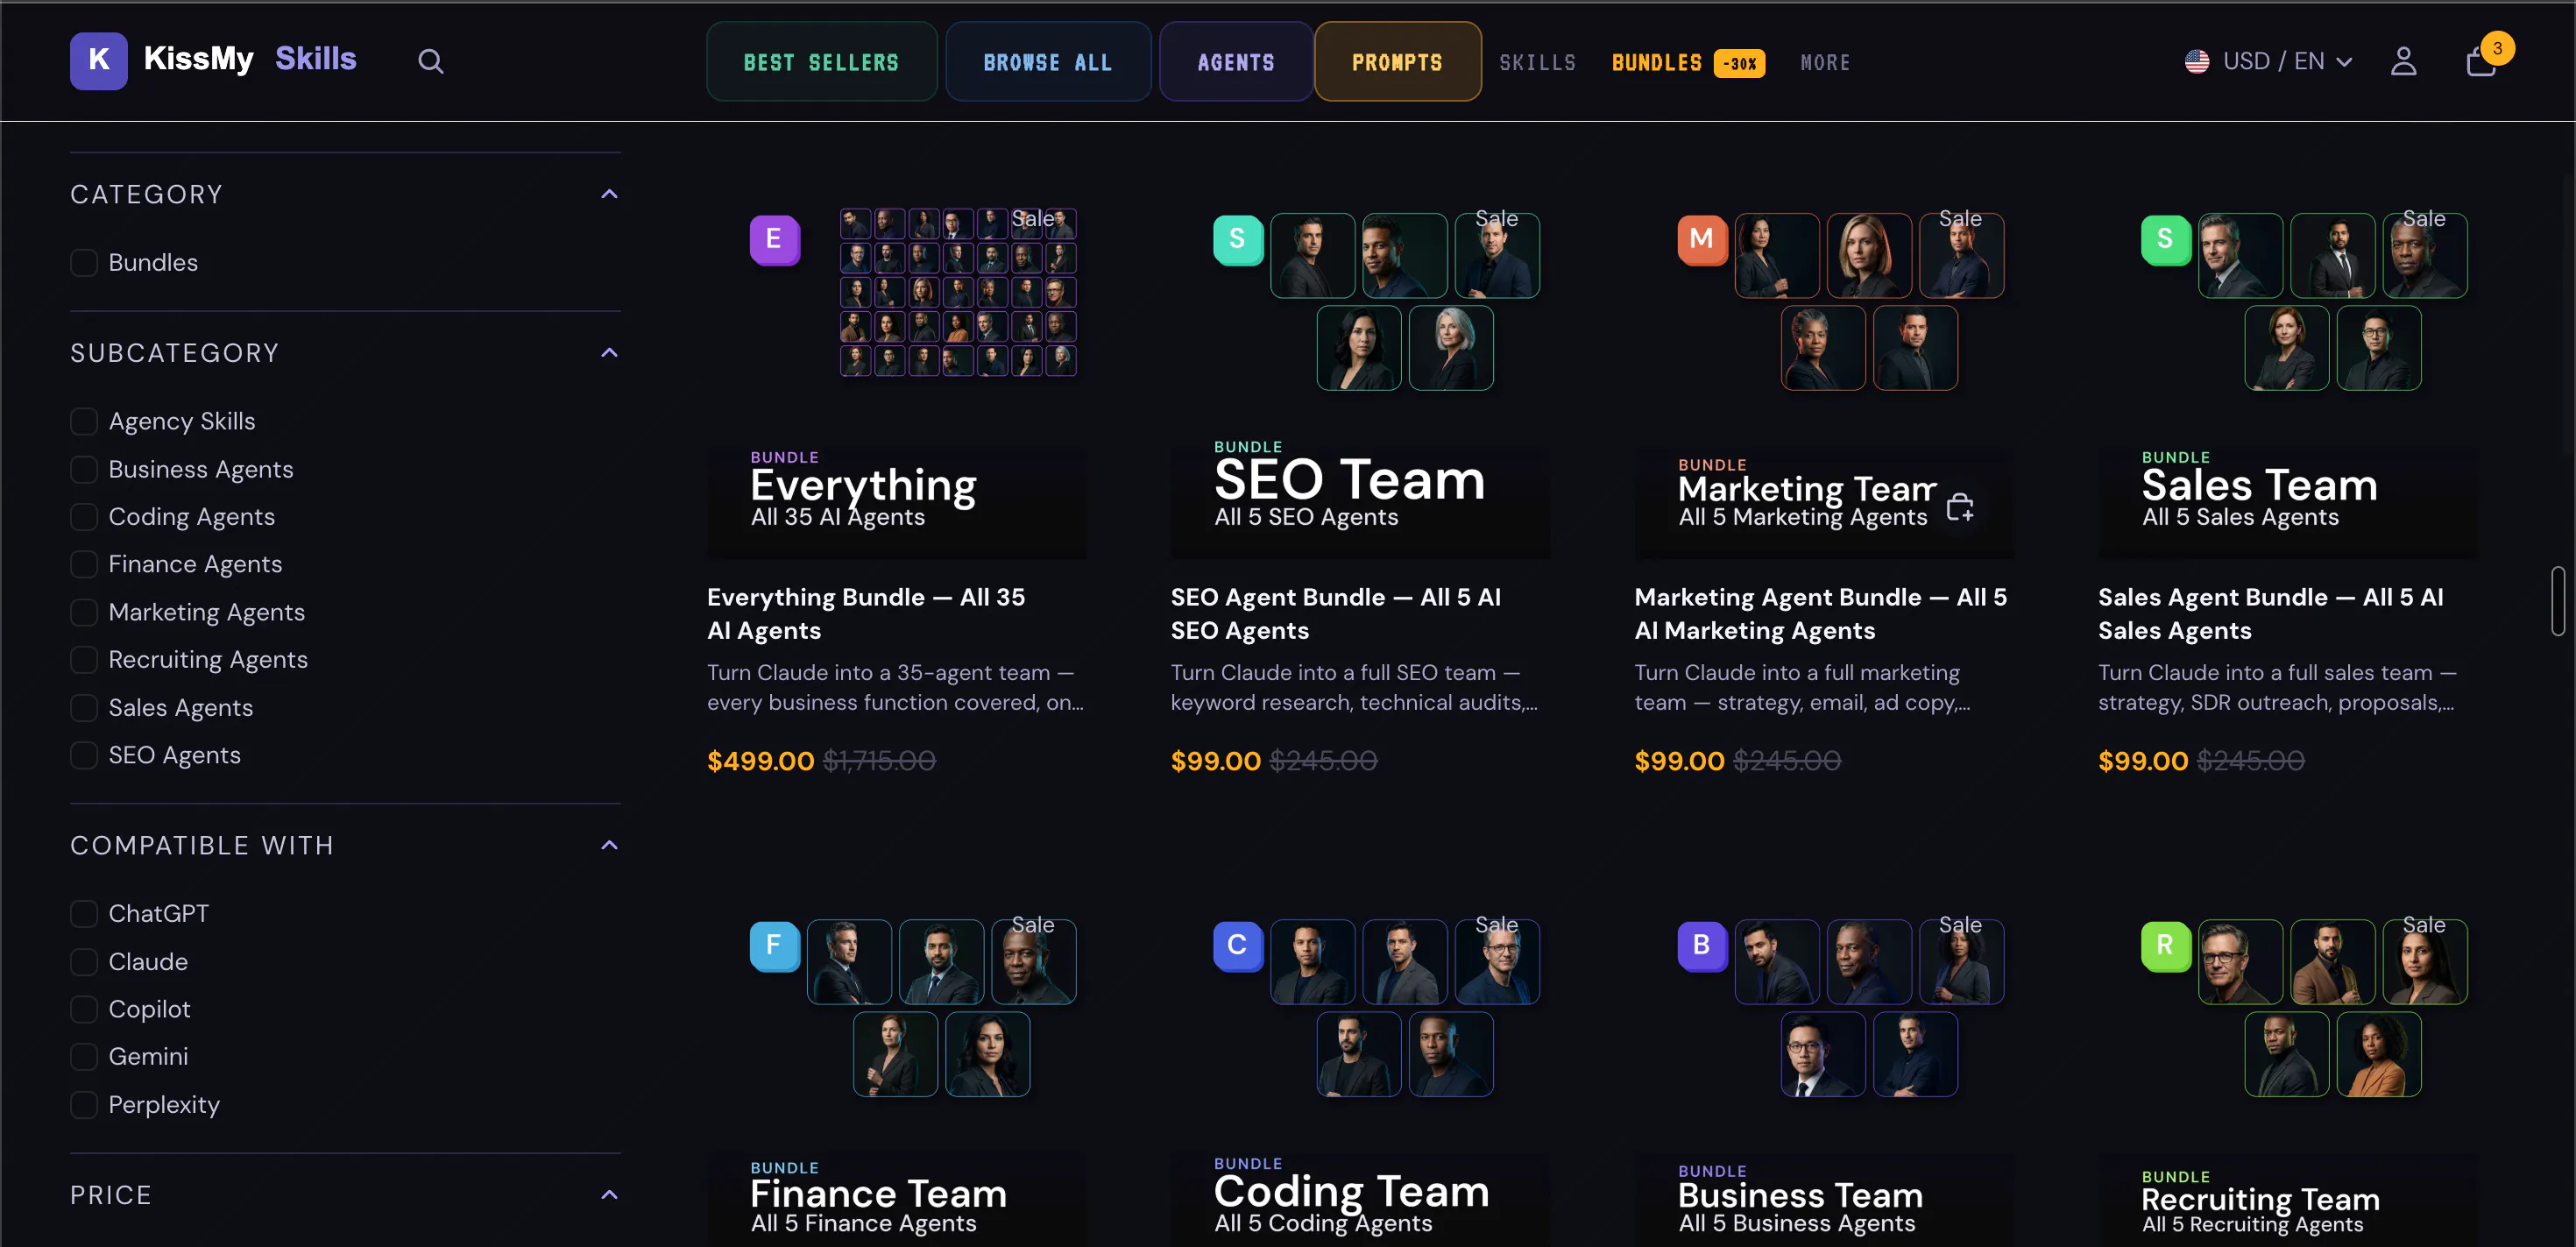Viewport: 2576px width, 1247px height.
Task: Click the KissMy Skills K logo
Action: (x=98, y=60)
